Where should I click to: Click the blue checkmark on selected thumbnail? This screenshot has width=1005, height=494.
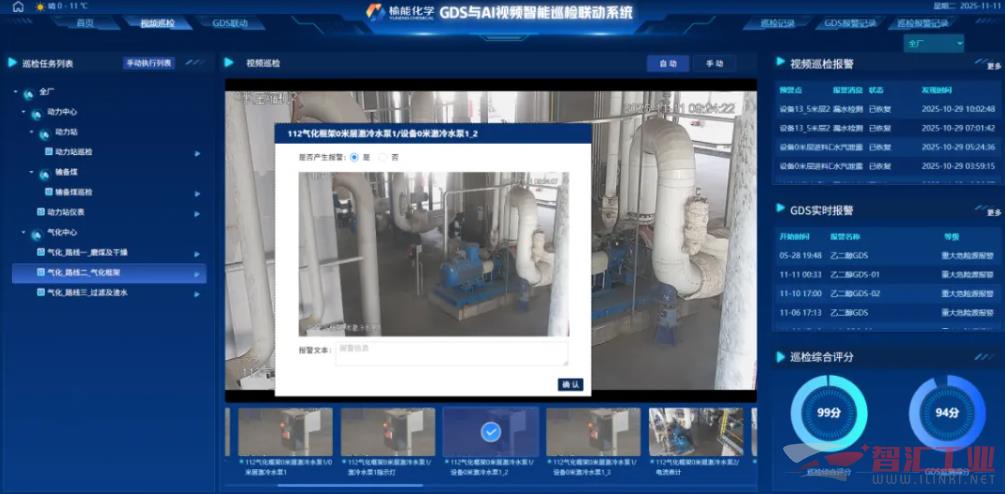pyautogui.click(x=490, y=432)
